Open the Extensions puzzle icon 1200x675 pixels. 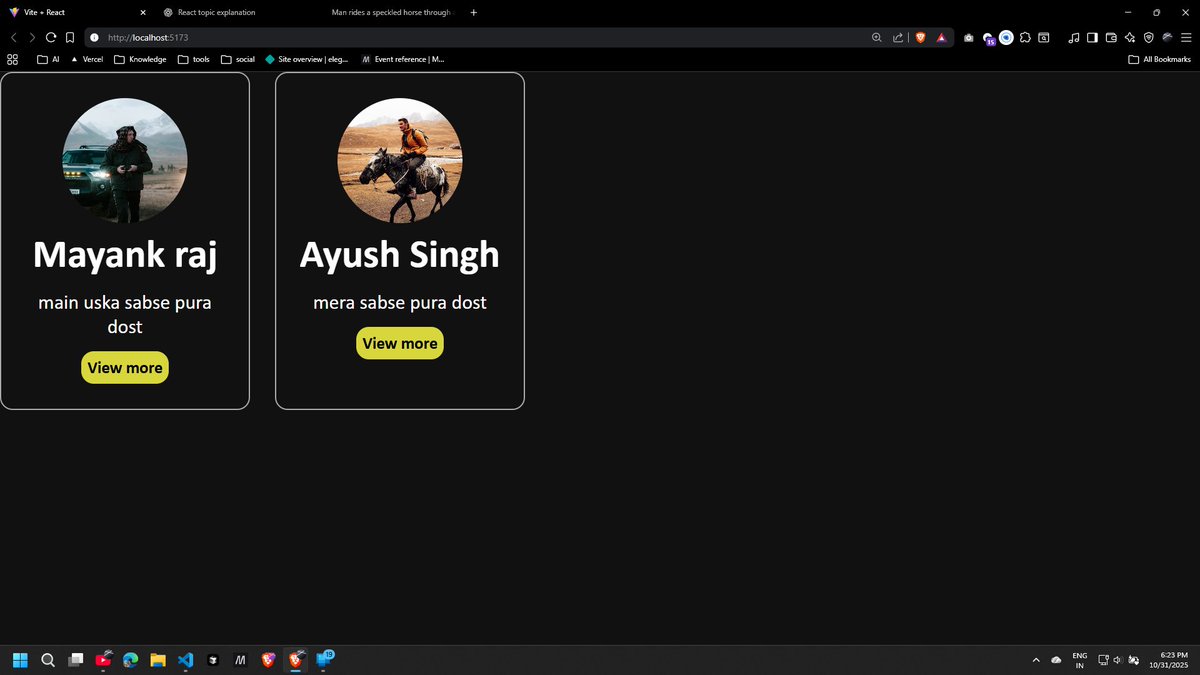1026,37
